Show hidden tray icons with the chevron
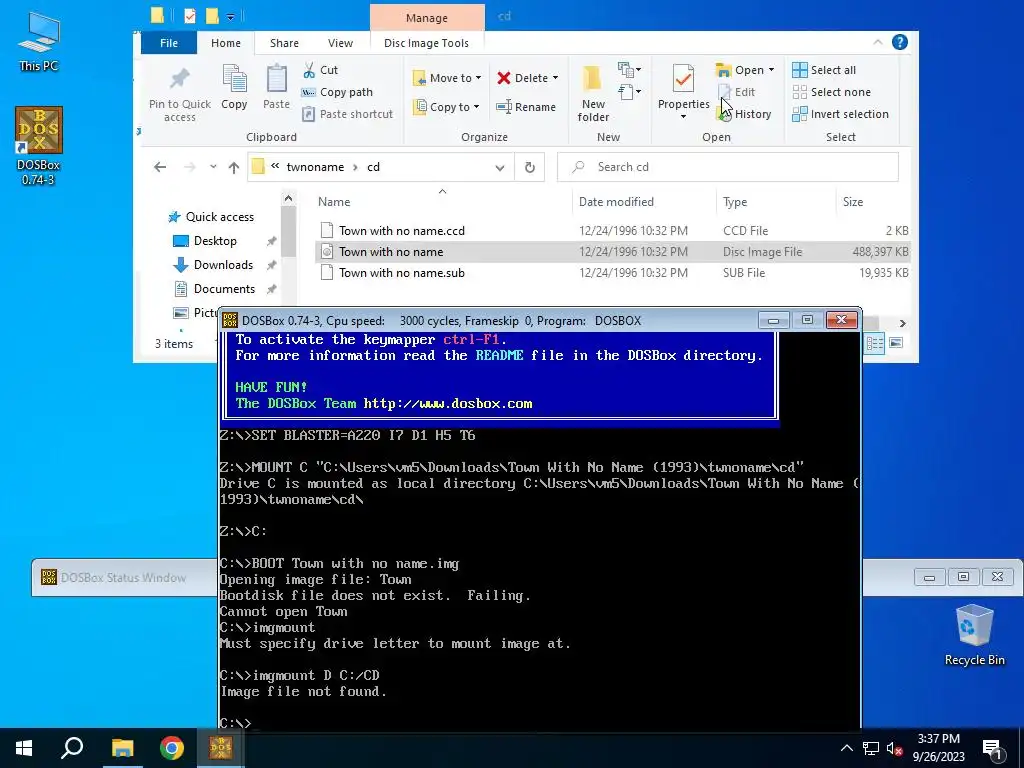Viewport: 1024px width, 768px height. click(846, 748)
